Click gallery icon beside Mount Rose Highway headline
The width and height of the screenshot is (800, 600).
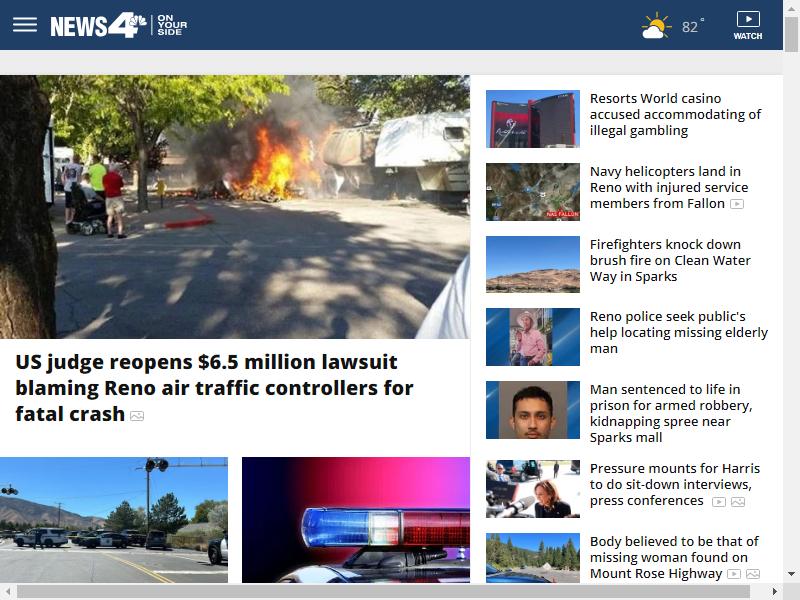pyautogui.click(x=753, y=574)
